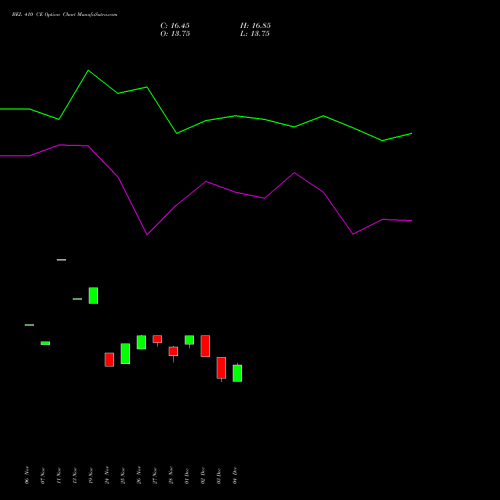Select the high value "H: 16.85"
This screenshot has height=500, width=500.
tap(255, 26)
